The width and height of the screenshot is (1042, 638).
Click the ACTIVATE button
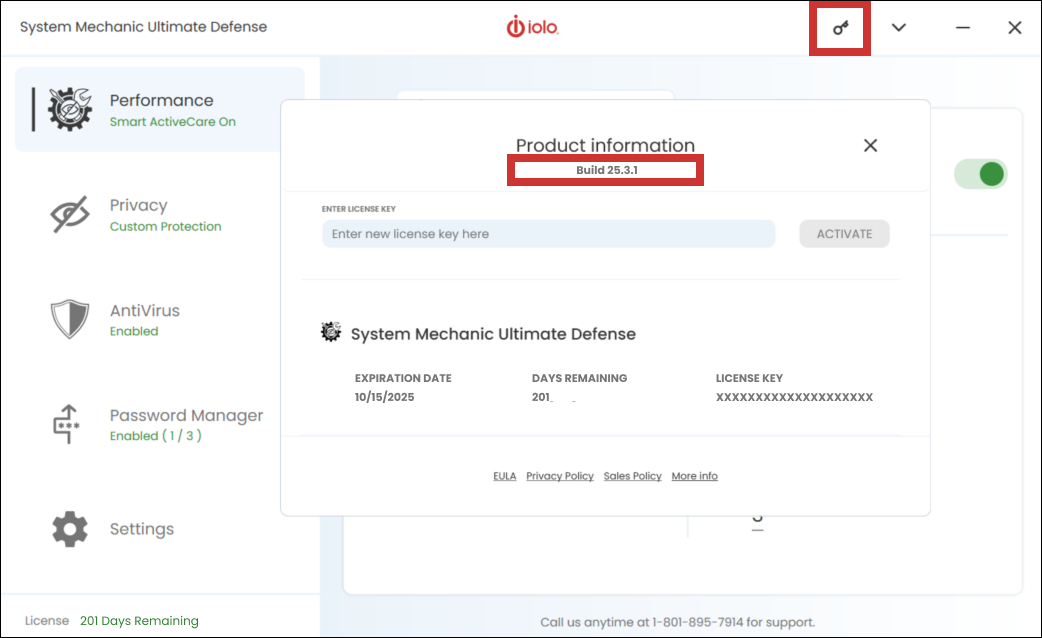click(844, 234)
